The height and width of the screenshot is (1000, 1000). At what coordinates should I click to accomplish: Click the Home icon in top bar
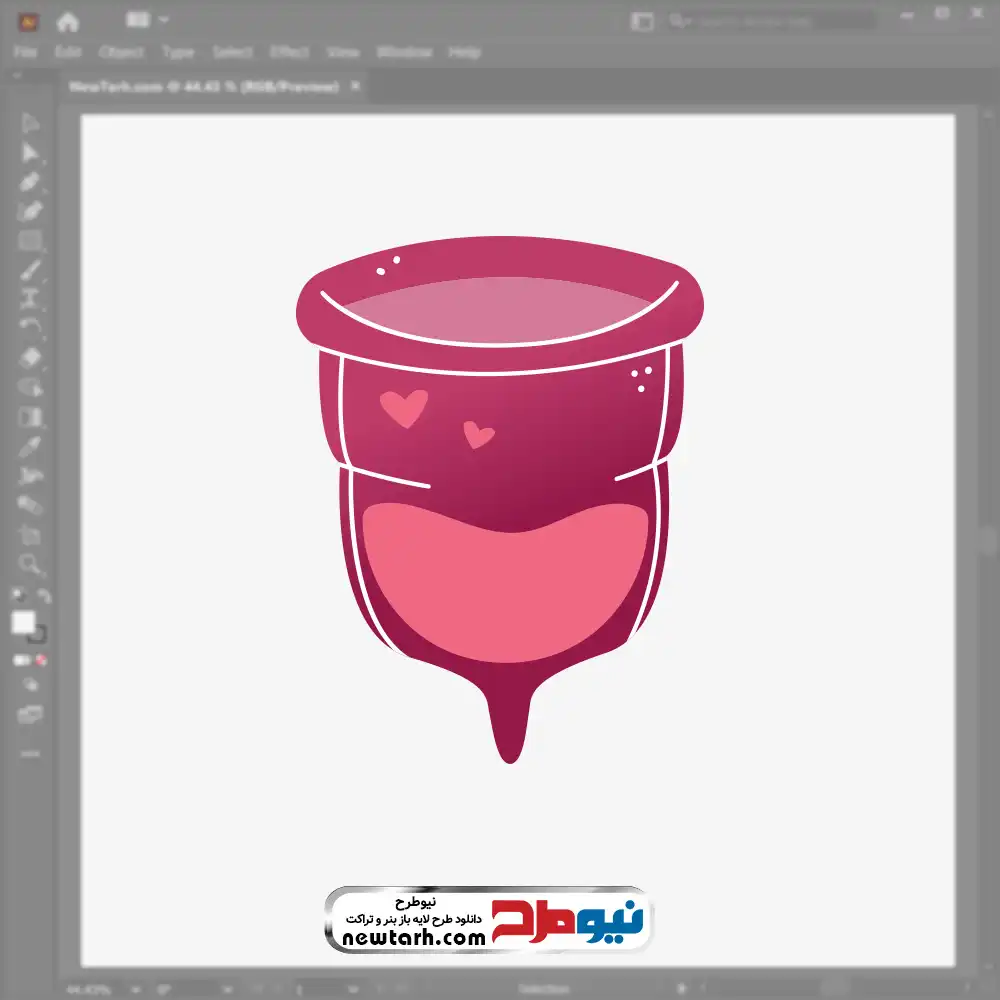pos(68,21)
